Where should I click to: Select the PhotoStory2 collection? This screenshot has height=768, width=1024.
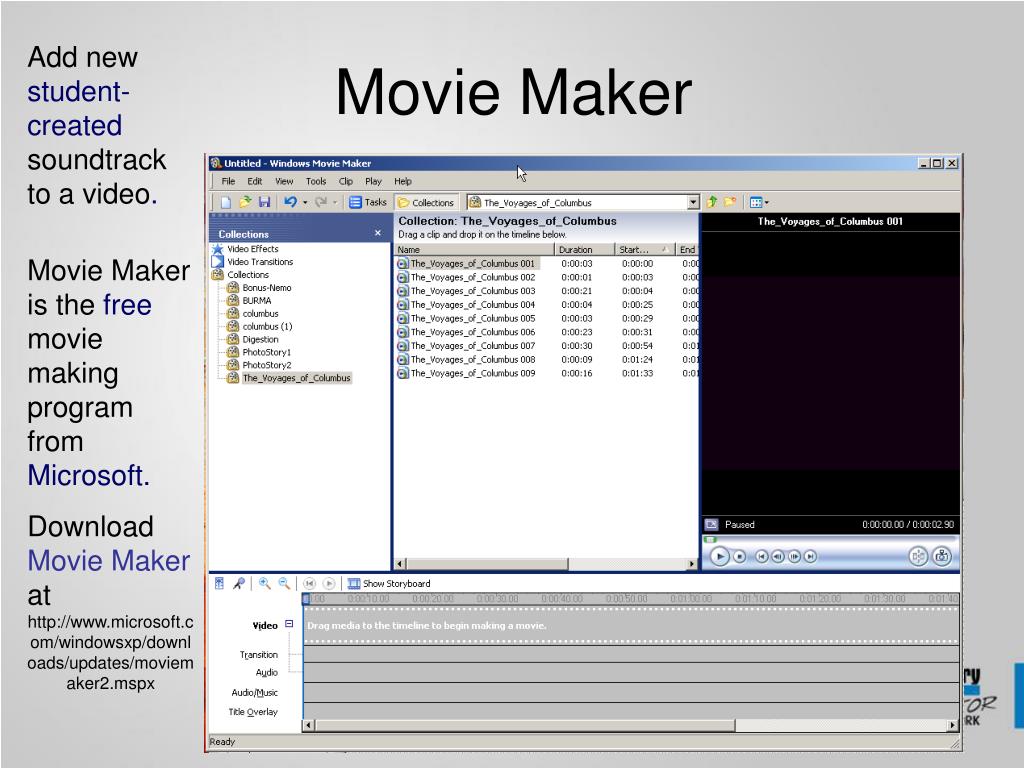pos(266,365)
